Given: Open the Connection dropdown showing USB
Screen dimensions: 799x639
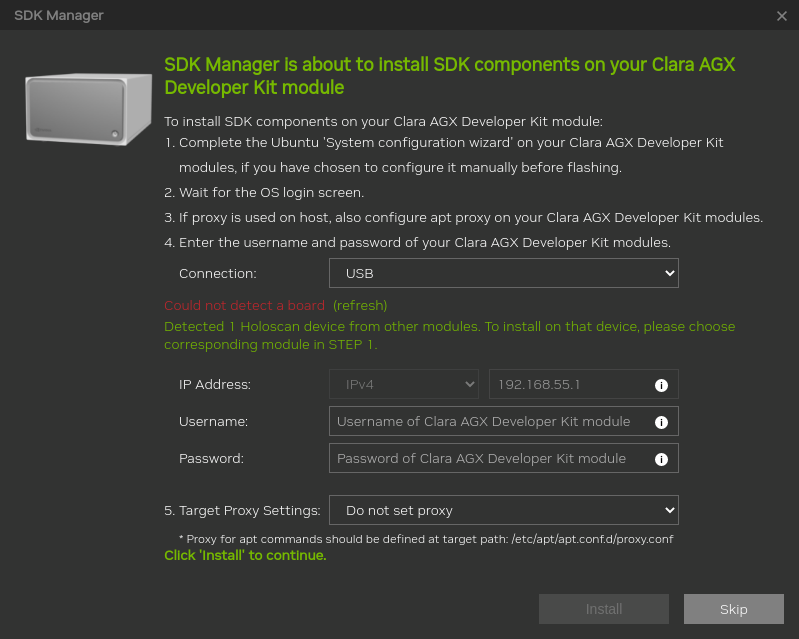Looking at the screenshot, I should [503, 273].
